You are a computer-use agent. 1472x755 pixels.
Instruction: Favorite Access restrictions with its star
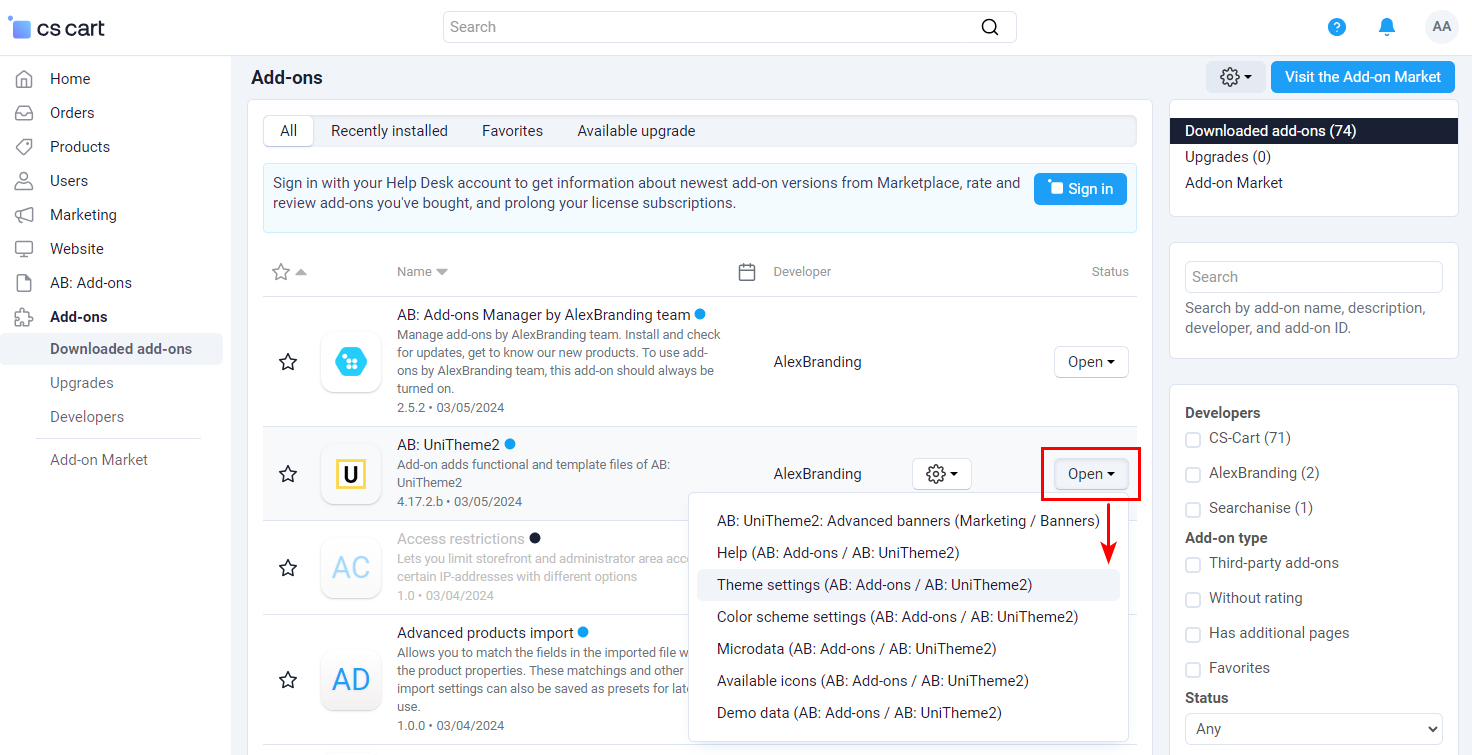[288, 568]
